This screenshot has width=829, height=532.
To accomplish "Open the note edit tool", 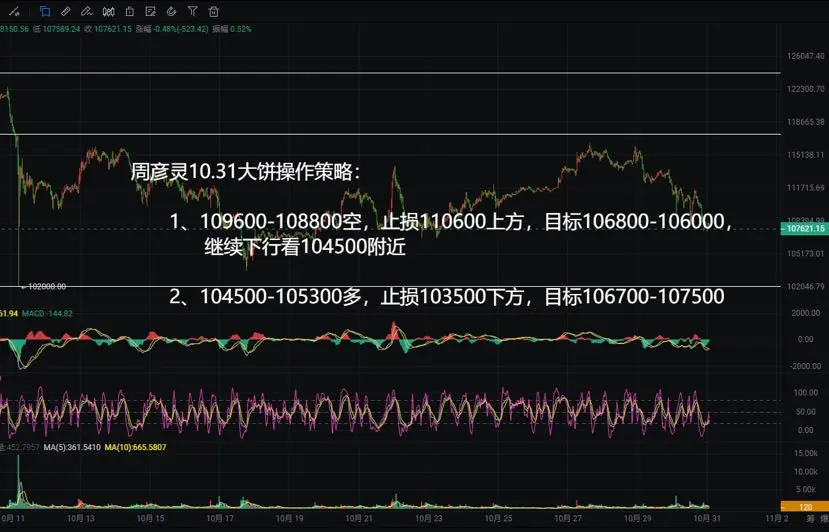I will [150, 11].
